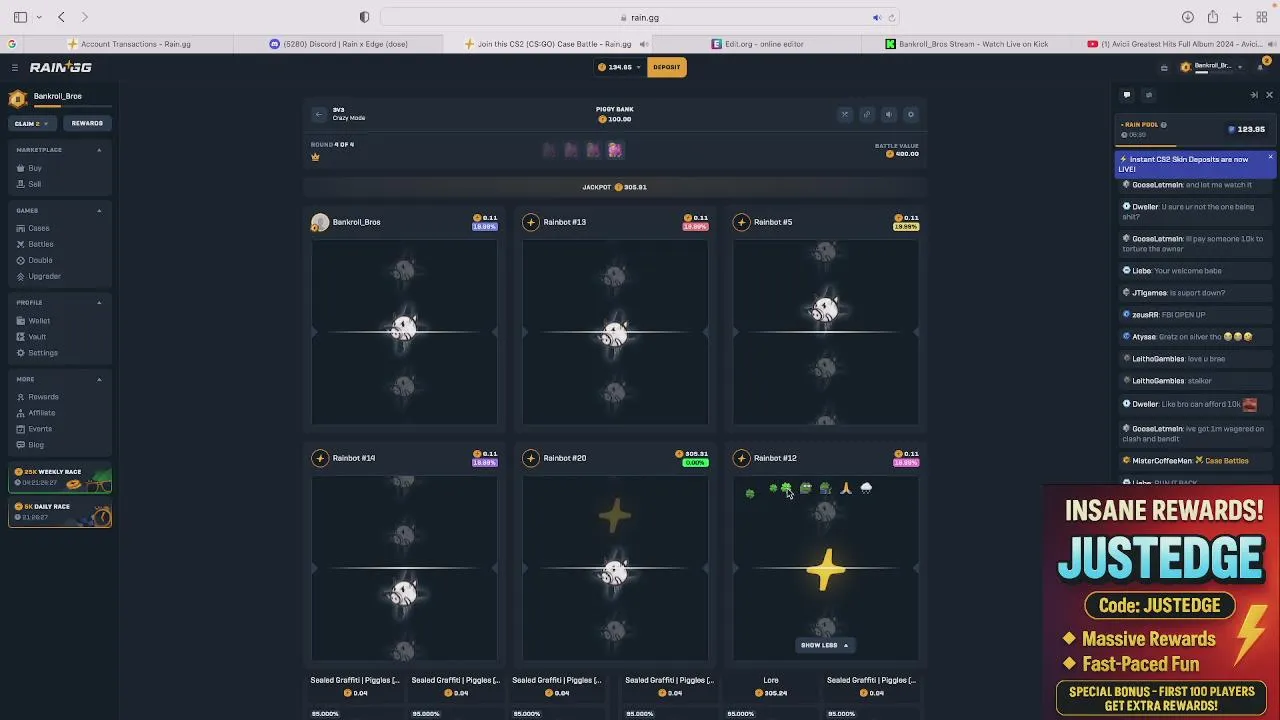
Task: Switch to the Account Transactions browser tab
Action: coord(128,44)
